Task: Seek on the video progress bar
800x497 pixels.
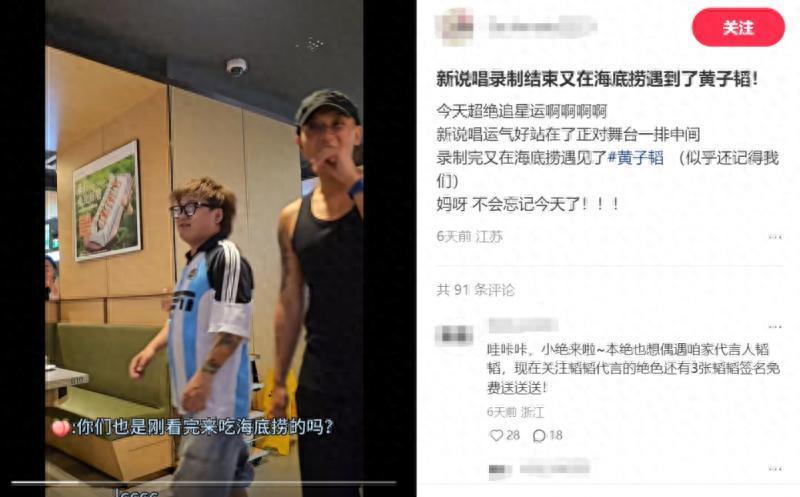Action: pyautogui.click(x=204, y=482)
